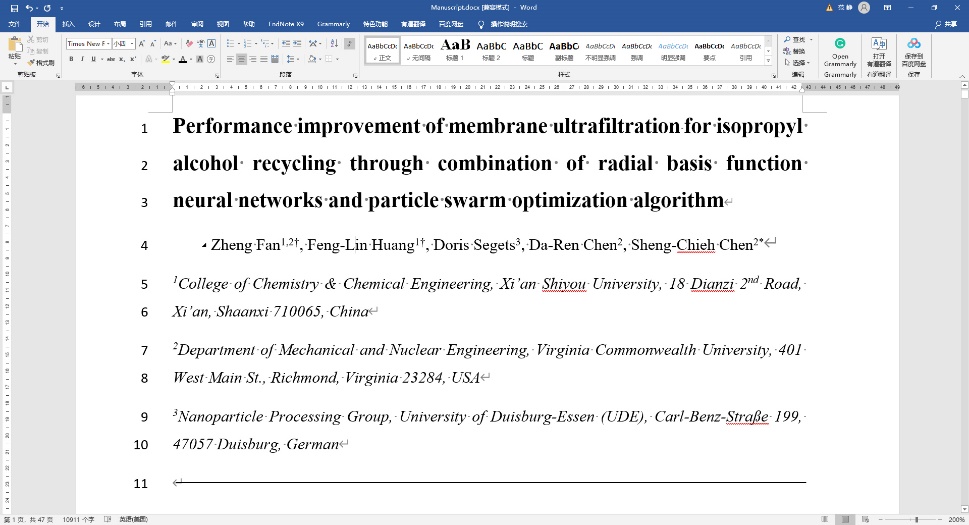Viewport: 969px width, 525px height.
Task: Toggle show paragraph marks button
Action: coord(347,44)
